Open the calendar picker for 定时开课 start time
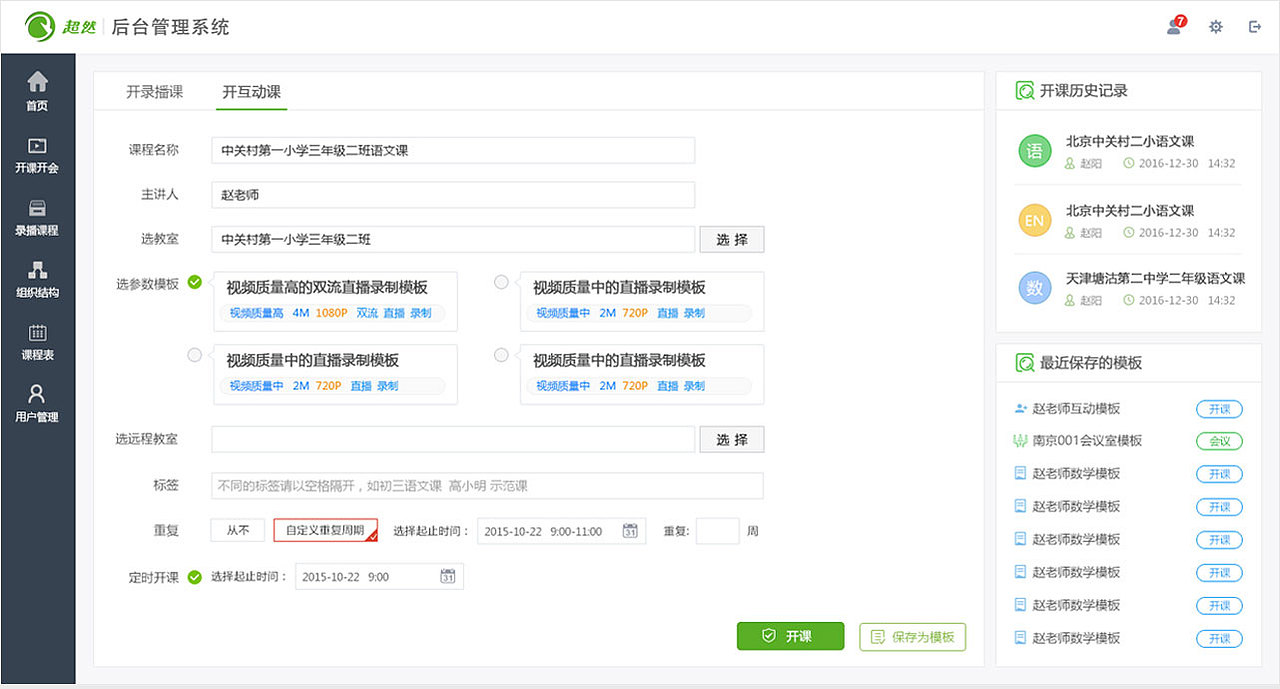The height and width of the screenshot is (689, 1280). tap(447, 576)
